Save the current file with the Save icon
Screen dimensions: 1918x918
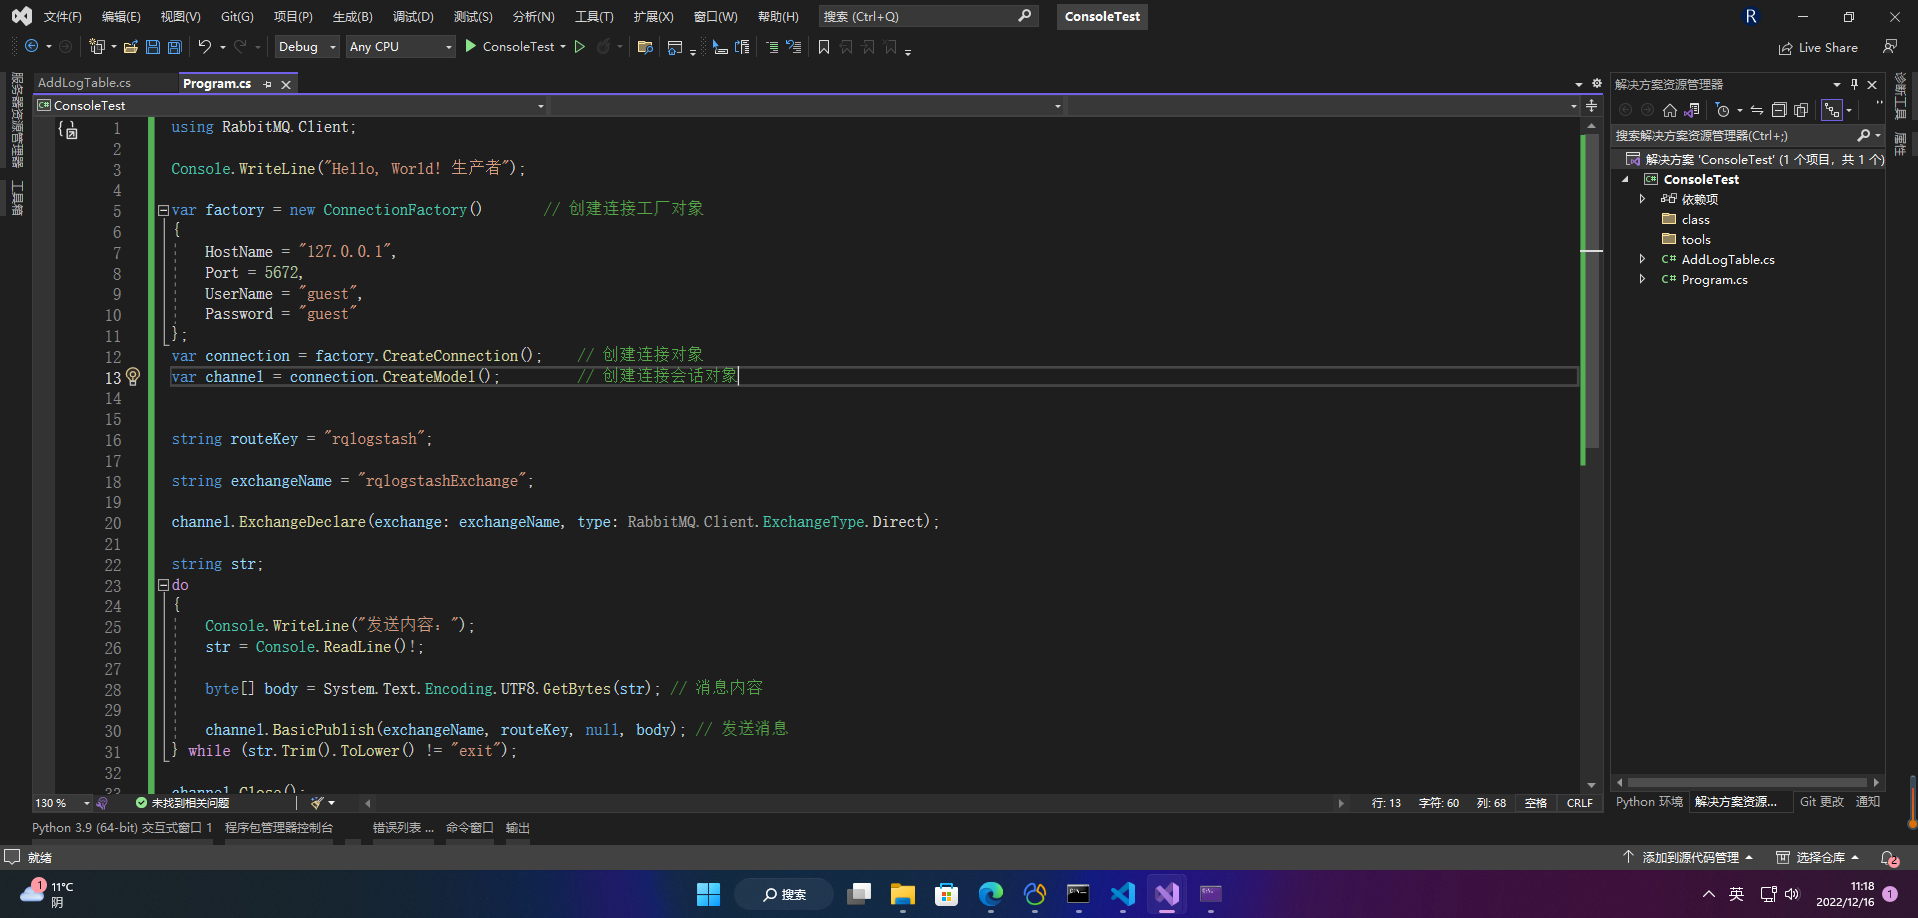153,47
